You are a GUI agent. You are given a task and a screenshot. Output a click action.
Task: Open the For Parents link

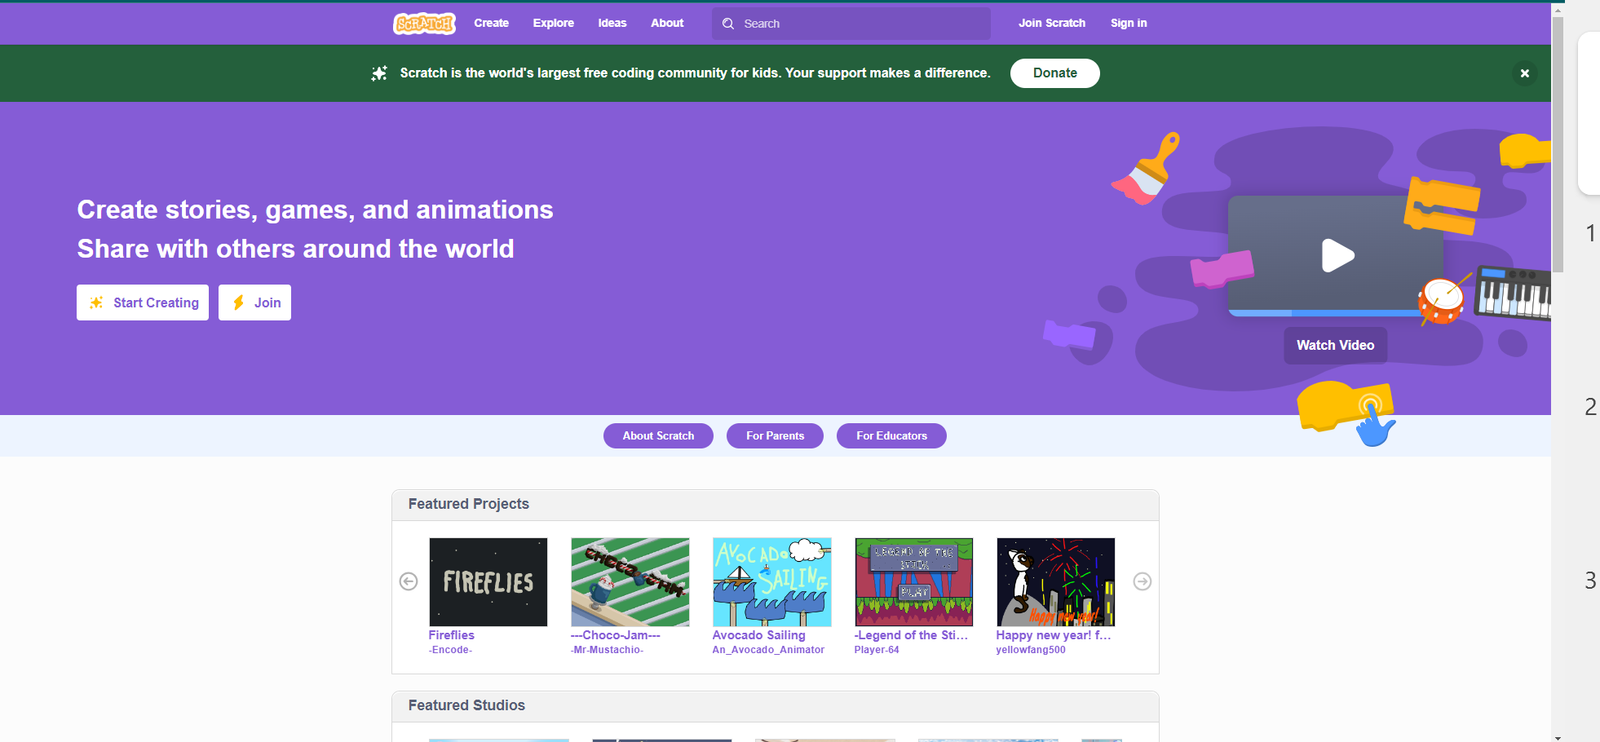775,436
